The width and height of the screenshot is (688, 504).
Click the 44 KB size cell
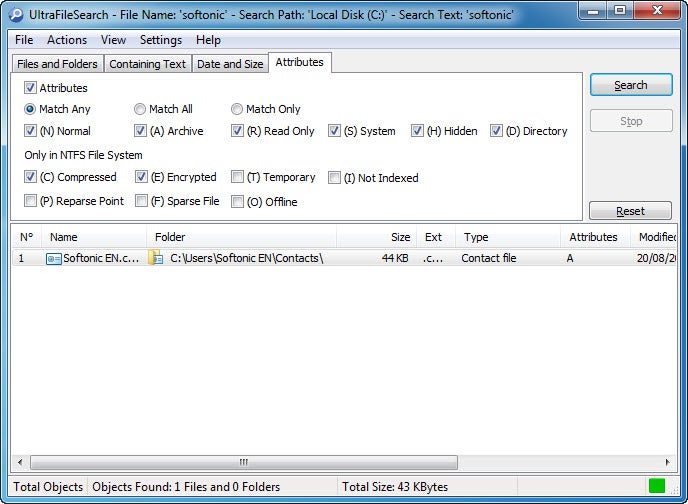coord(395,258)
